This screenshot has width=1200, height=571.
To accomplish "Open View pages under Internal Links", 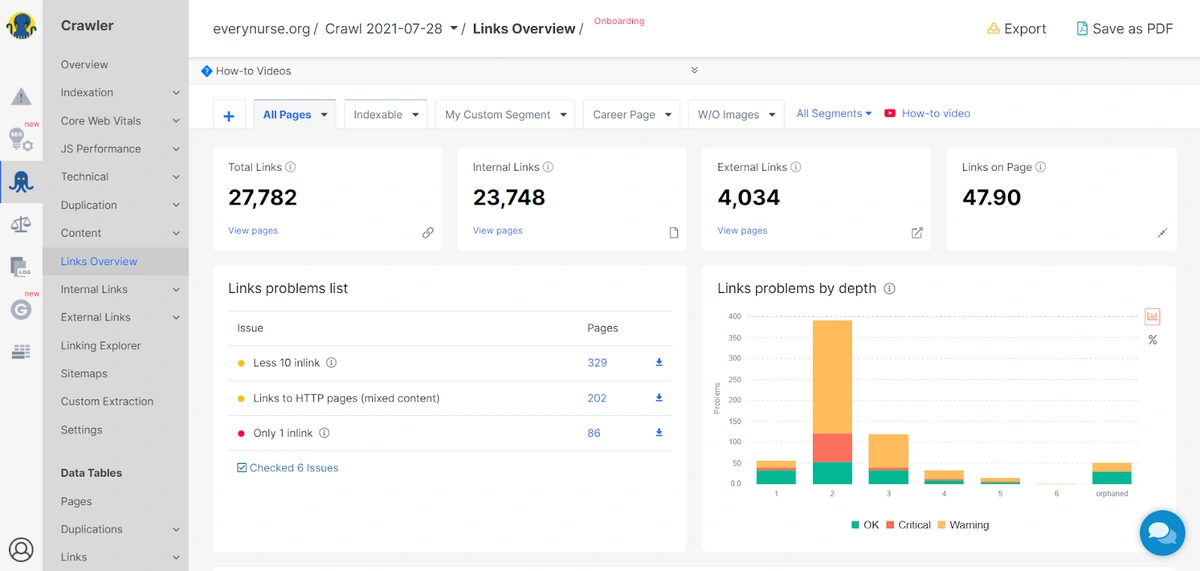I will 497,231.
